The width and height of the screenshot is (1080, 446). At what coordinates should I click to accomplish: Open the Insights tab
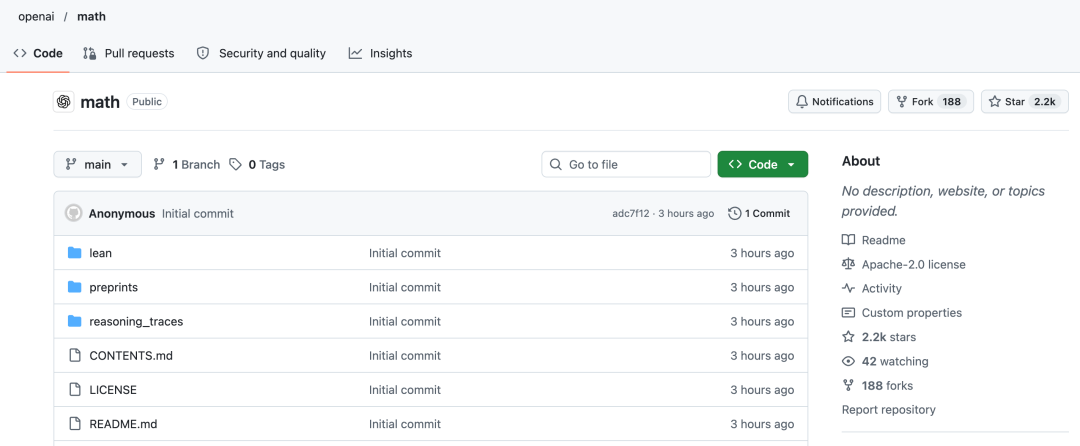pyautogui.click(x=380, y=53)
